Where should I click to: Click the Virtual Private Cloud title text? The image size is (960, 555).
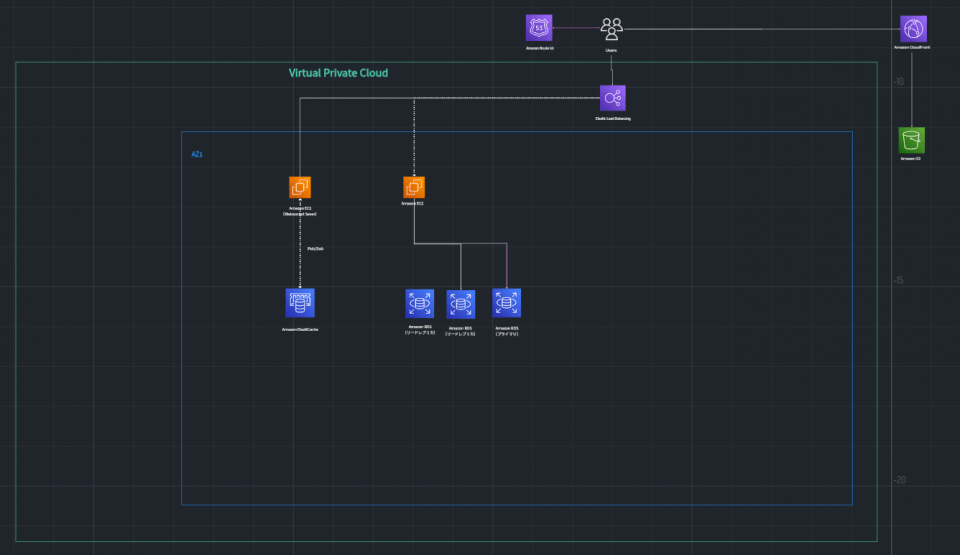[338, 73]
